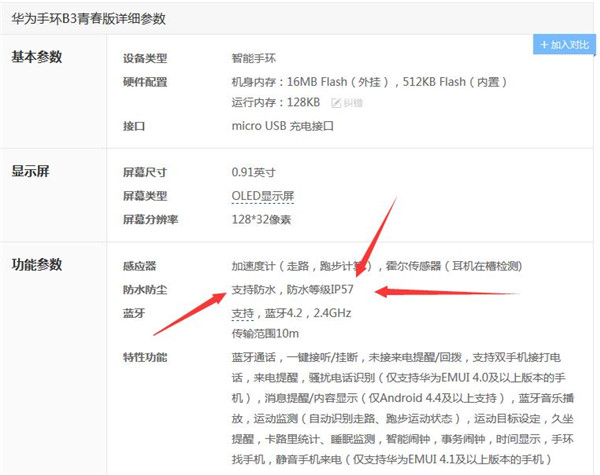Open the OLED显示屏 link
The image size is (600, 475).
click(262, 196)
